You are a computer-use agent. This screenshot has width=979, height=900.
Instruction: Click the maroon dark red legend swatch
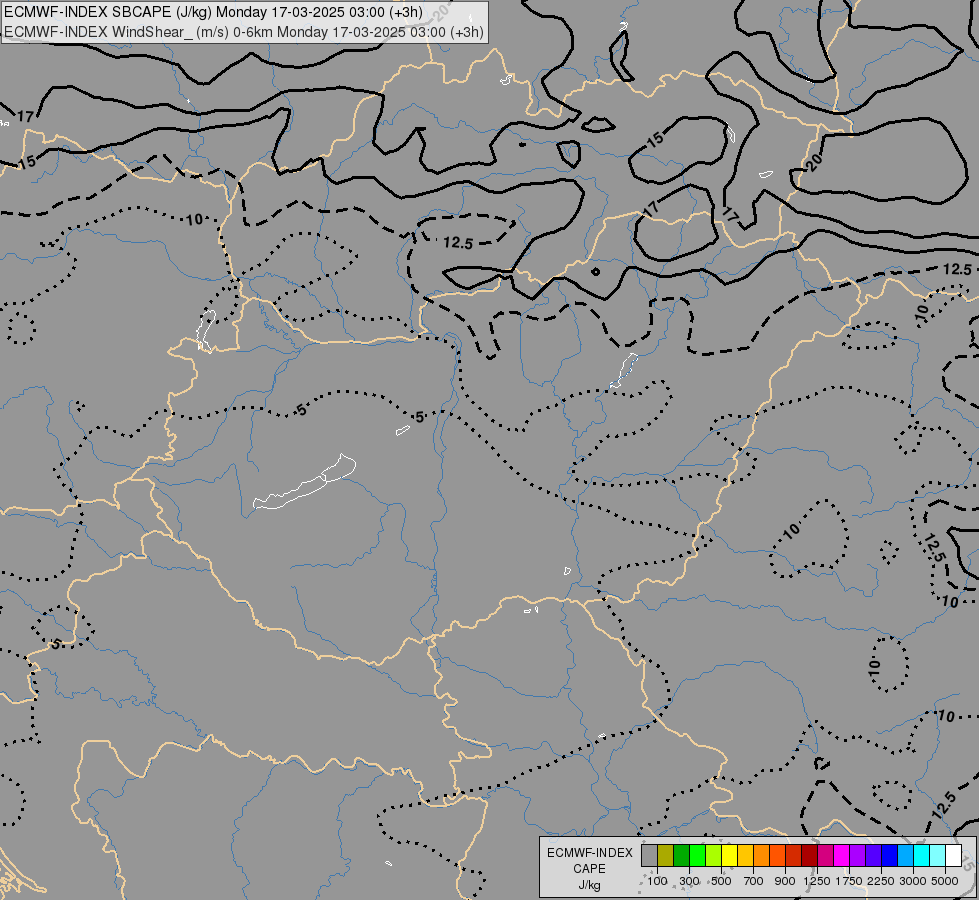809,856
